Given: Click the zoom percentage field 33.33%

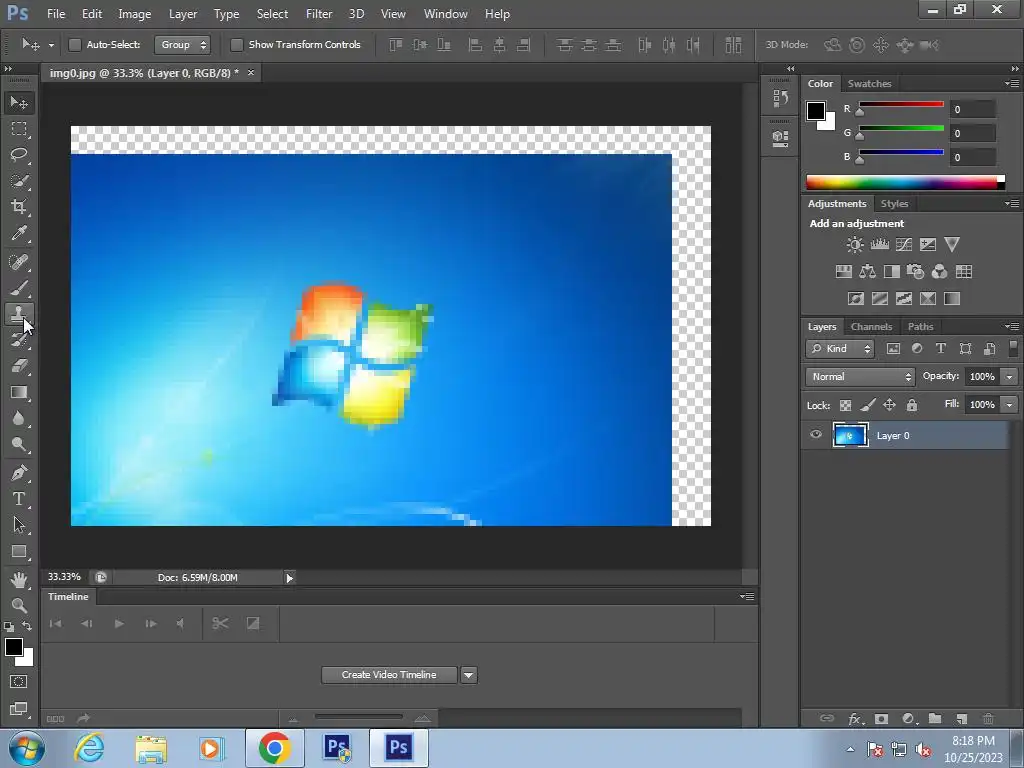Looking at the screenshot, I should (x=64, y=577).
